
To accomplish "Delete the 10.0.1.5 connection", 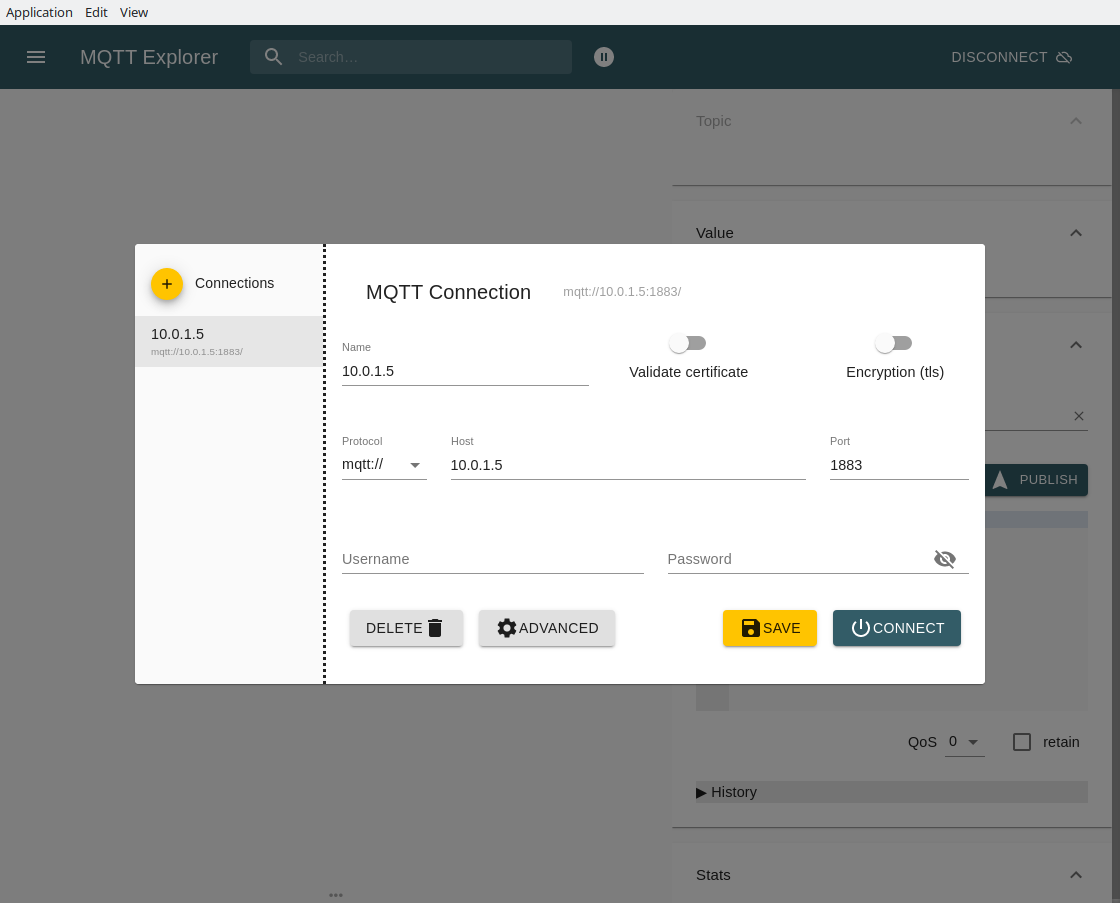I will [406, 628].
